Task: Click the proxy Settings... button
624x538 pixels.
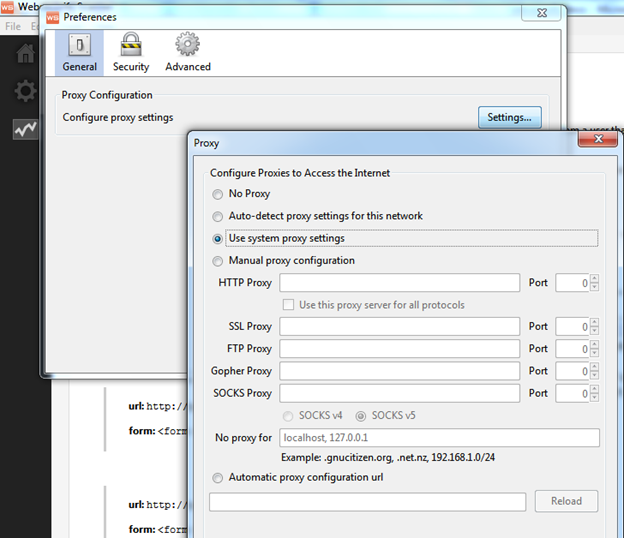Action: [509, 118]
